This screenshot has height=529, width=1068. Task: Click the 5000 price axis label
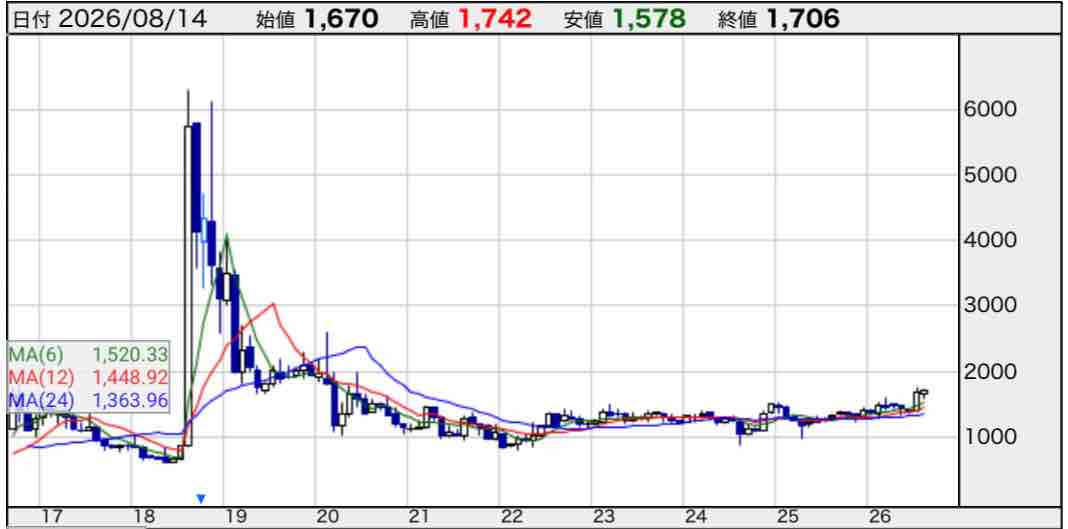tap(991, 175)
